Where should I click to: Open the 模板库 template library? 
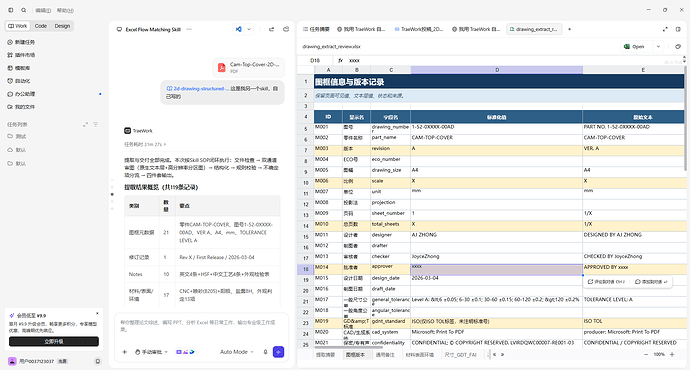point(19,68)
